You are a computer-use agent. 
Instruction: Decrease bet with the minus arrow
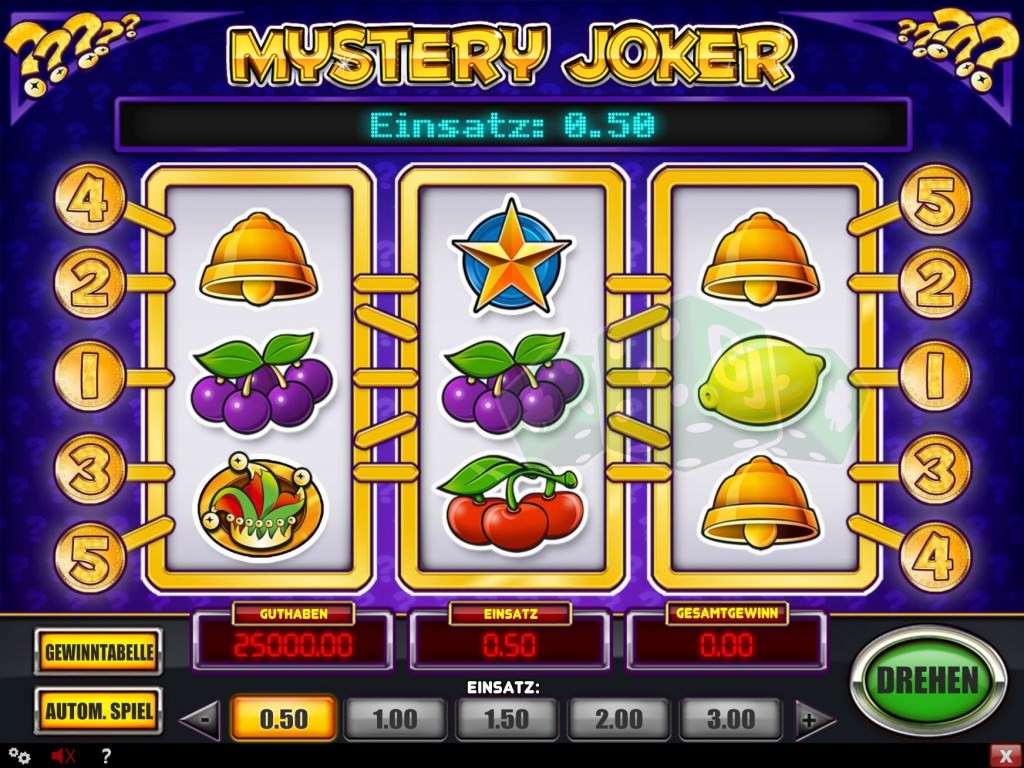[201, 720]
